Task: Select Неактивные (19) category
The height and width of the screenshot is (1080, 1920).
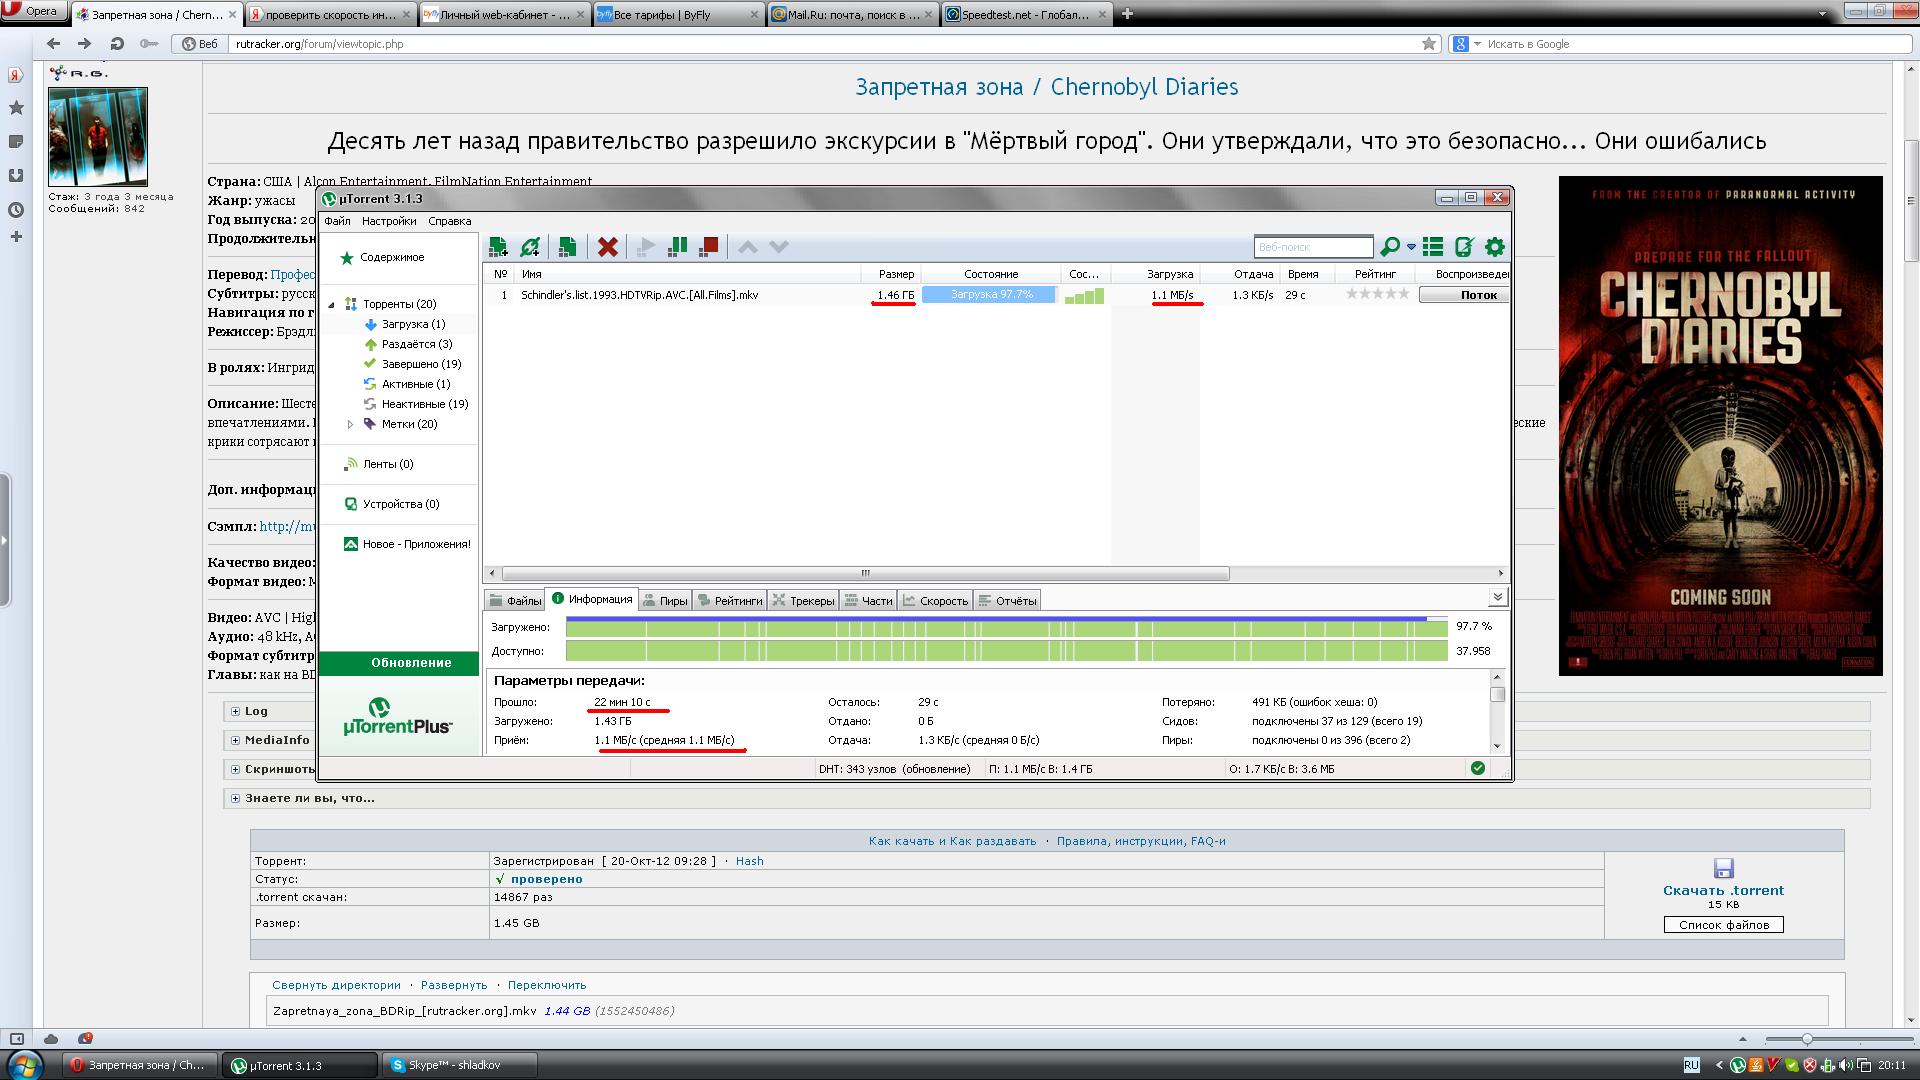Action: click(424, 404)
